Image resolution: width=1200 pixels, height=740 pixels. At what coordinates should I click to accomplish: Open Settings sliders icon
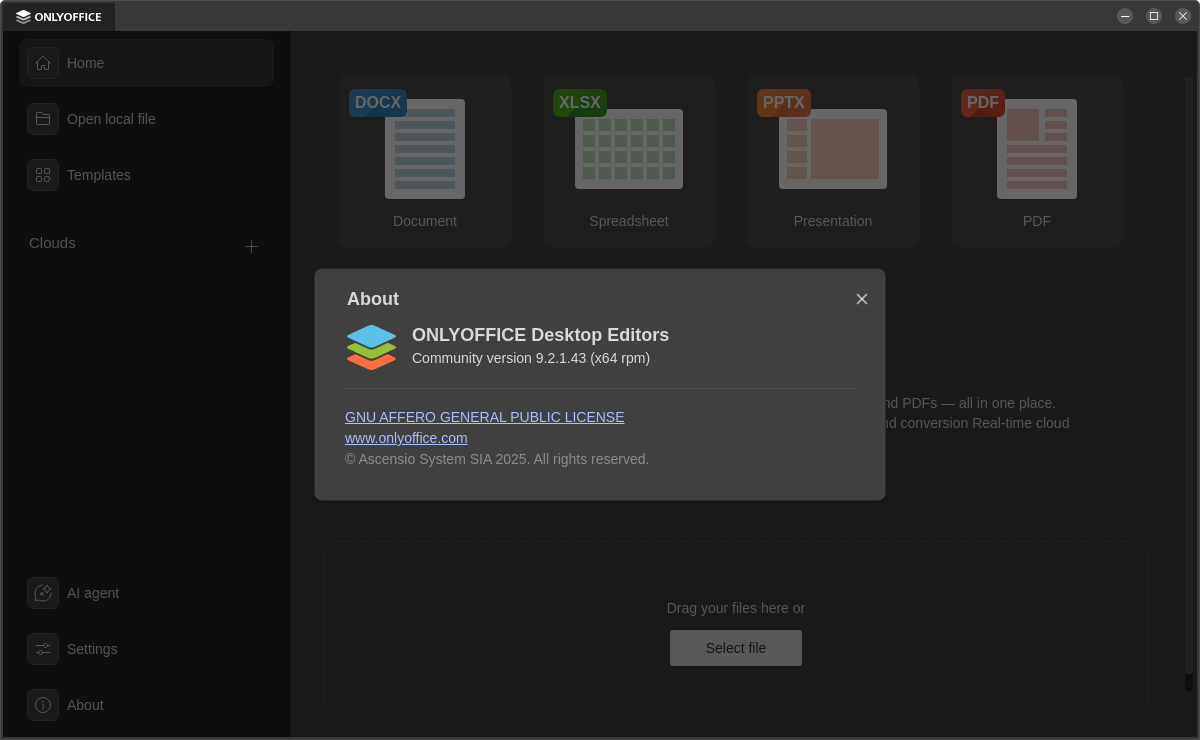point(43,649)
